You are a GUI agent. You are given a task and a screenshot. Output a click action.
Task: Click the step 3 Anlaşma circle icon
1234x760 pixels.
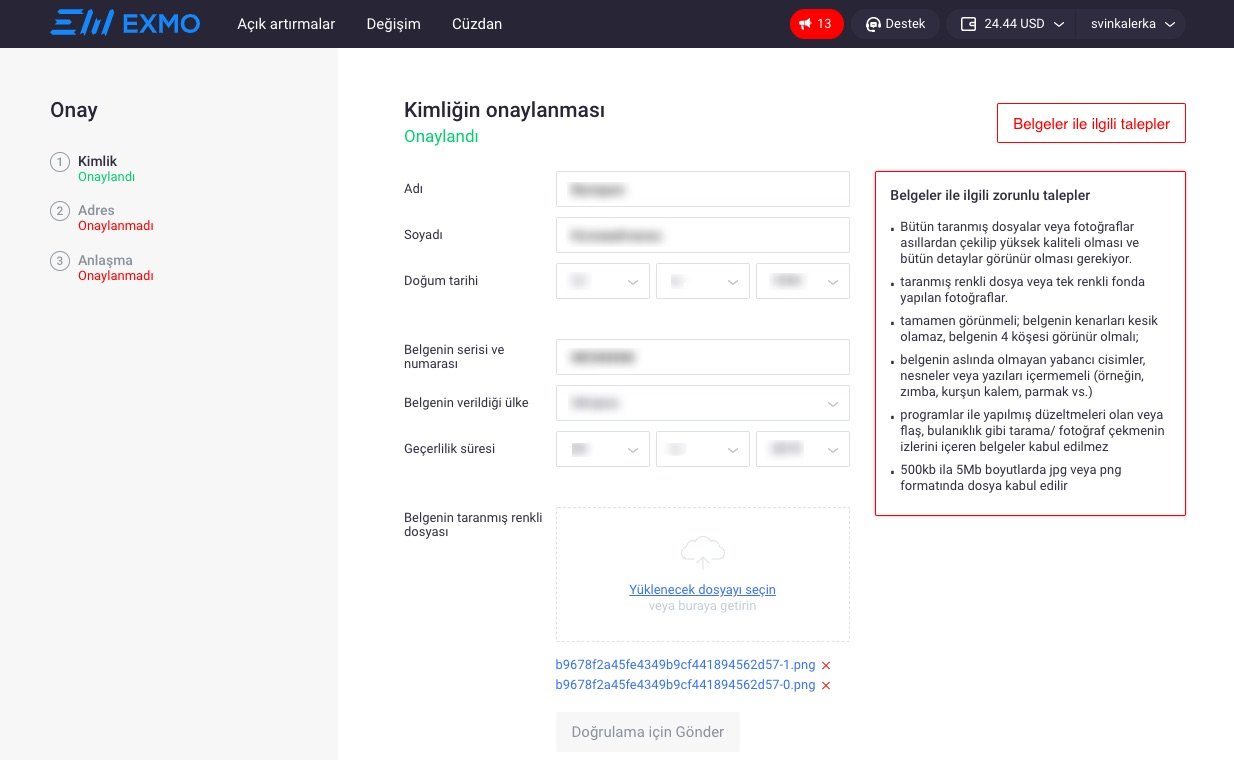pos(60,261)
